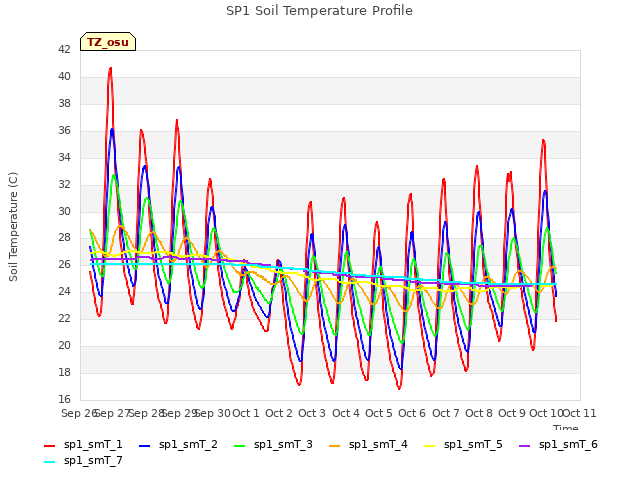Click the Oct 3 x-axis date label
Image resolution: width=640 pixels, height=480 pixels.
[x=312, y=413]
